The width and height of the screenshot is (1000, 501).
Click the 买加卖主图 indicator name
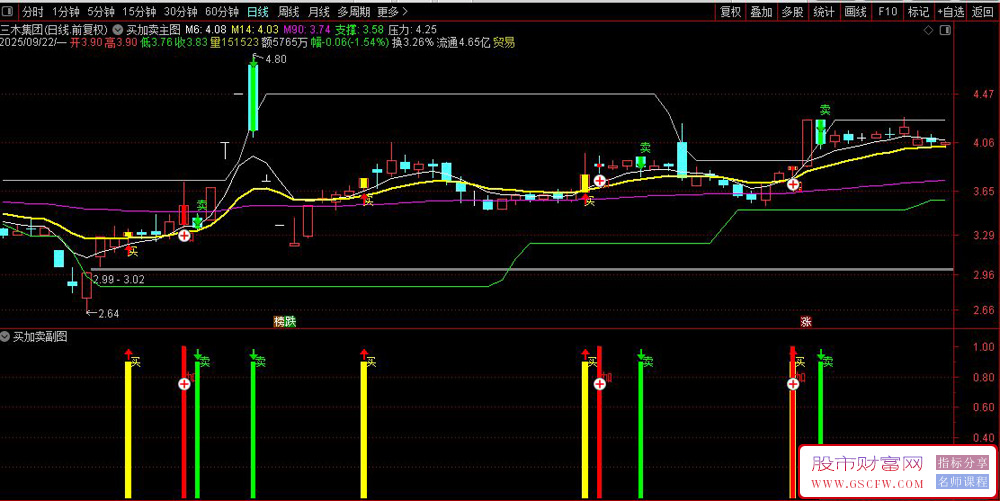tap(152, 29)
